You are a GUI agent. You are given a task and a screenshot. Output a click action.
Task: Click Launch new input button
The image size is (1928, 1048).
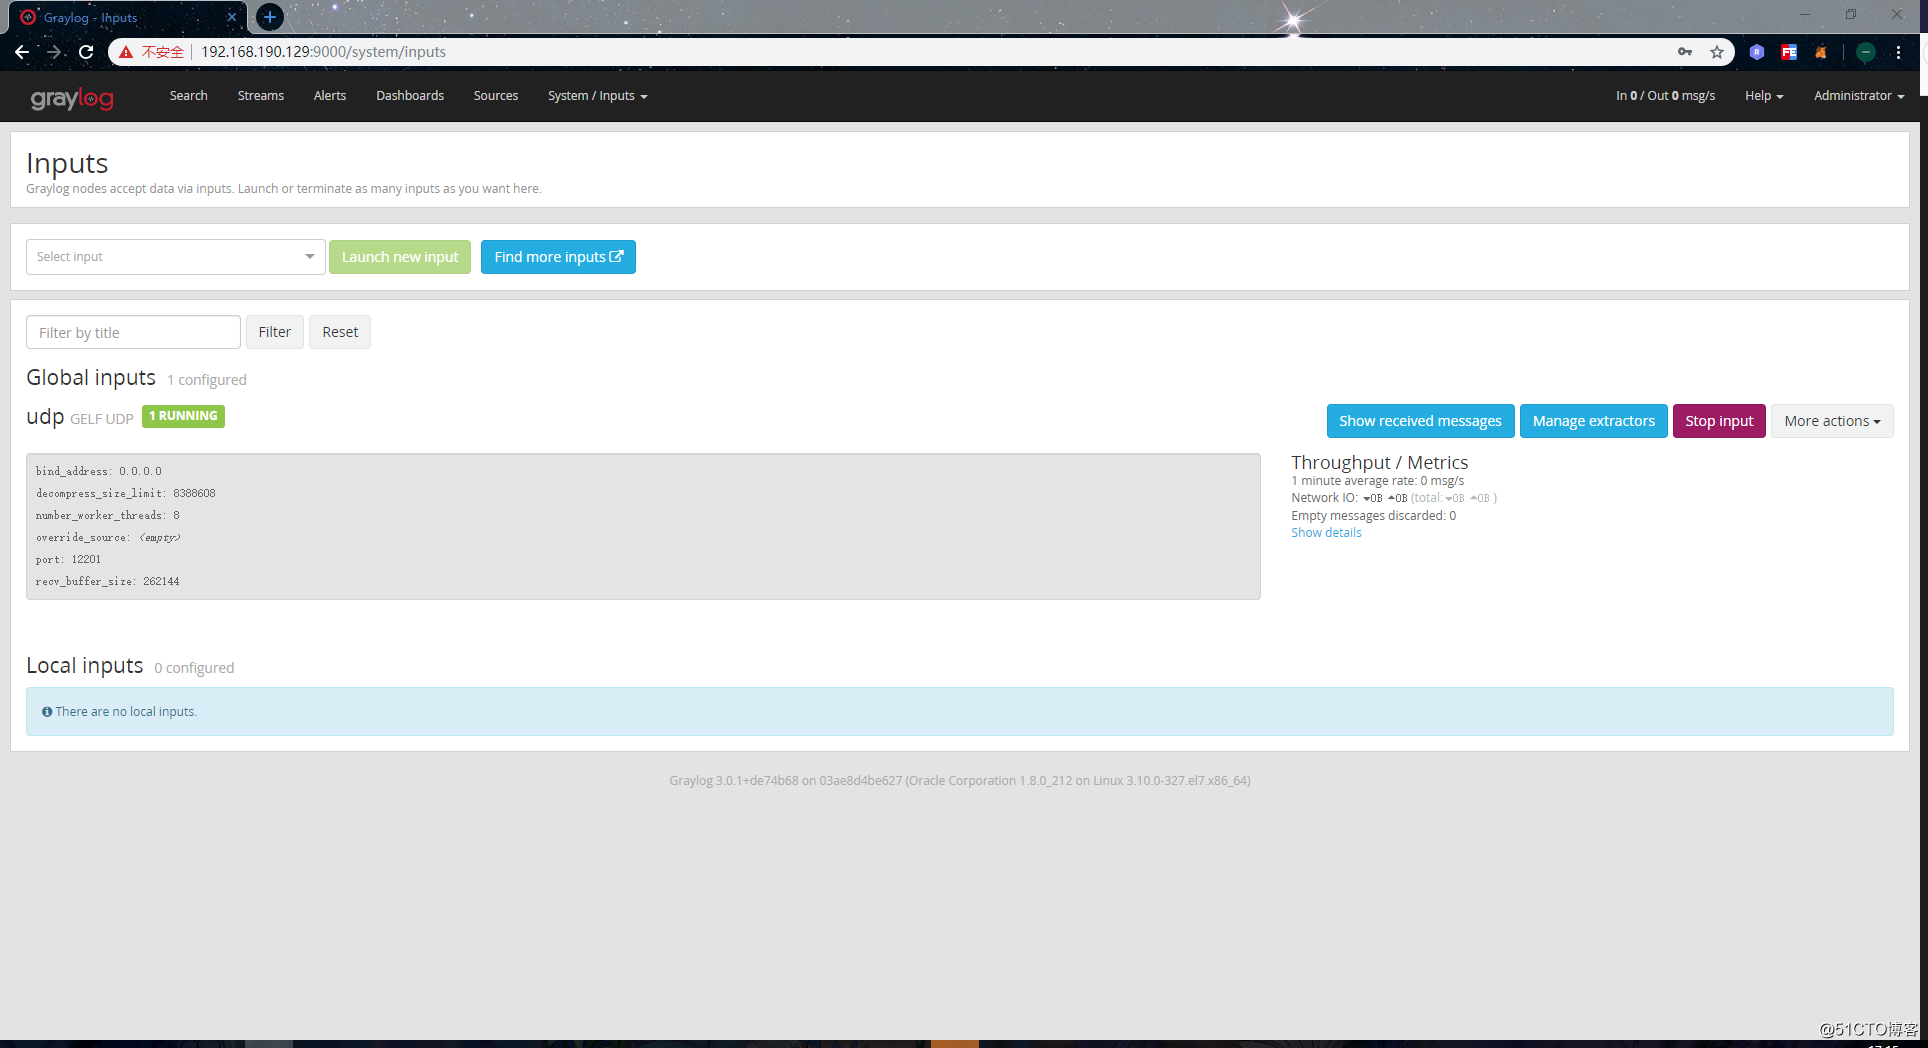coord(400,257)
